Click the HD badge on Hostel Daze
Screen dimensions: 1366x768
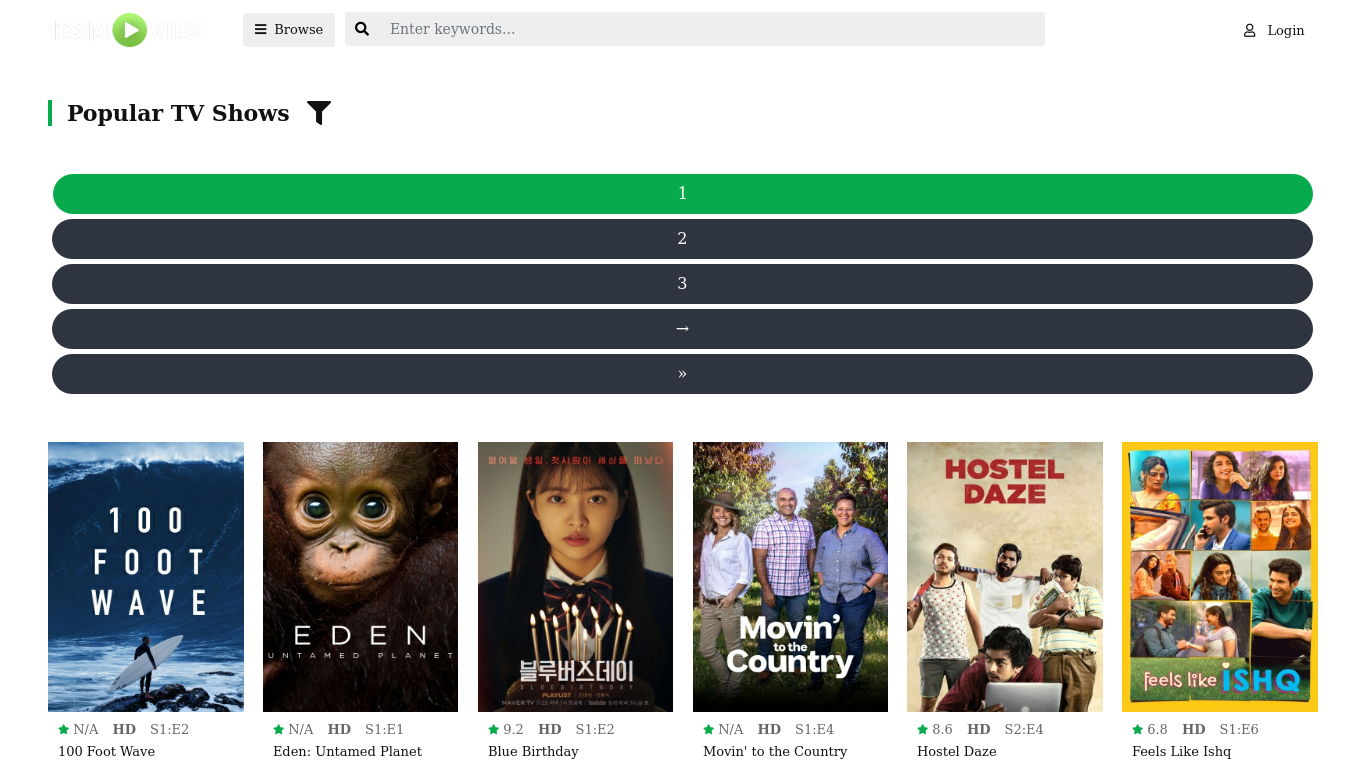978,729
